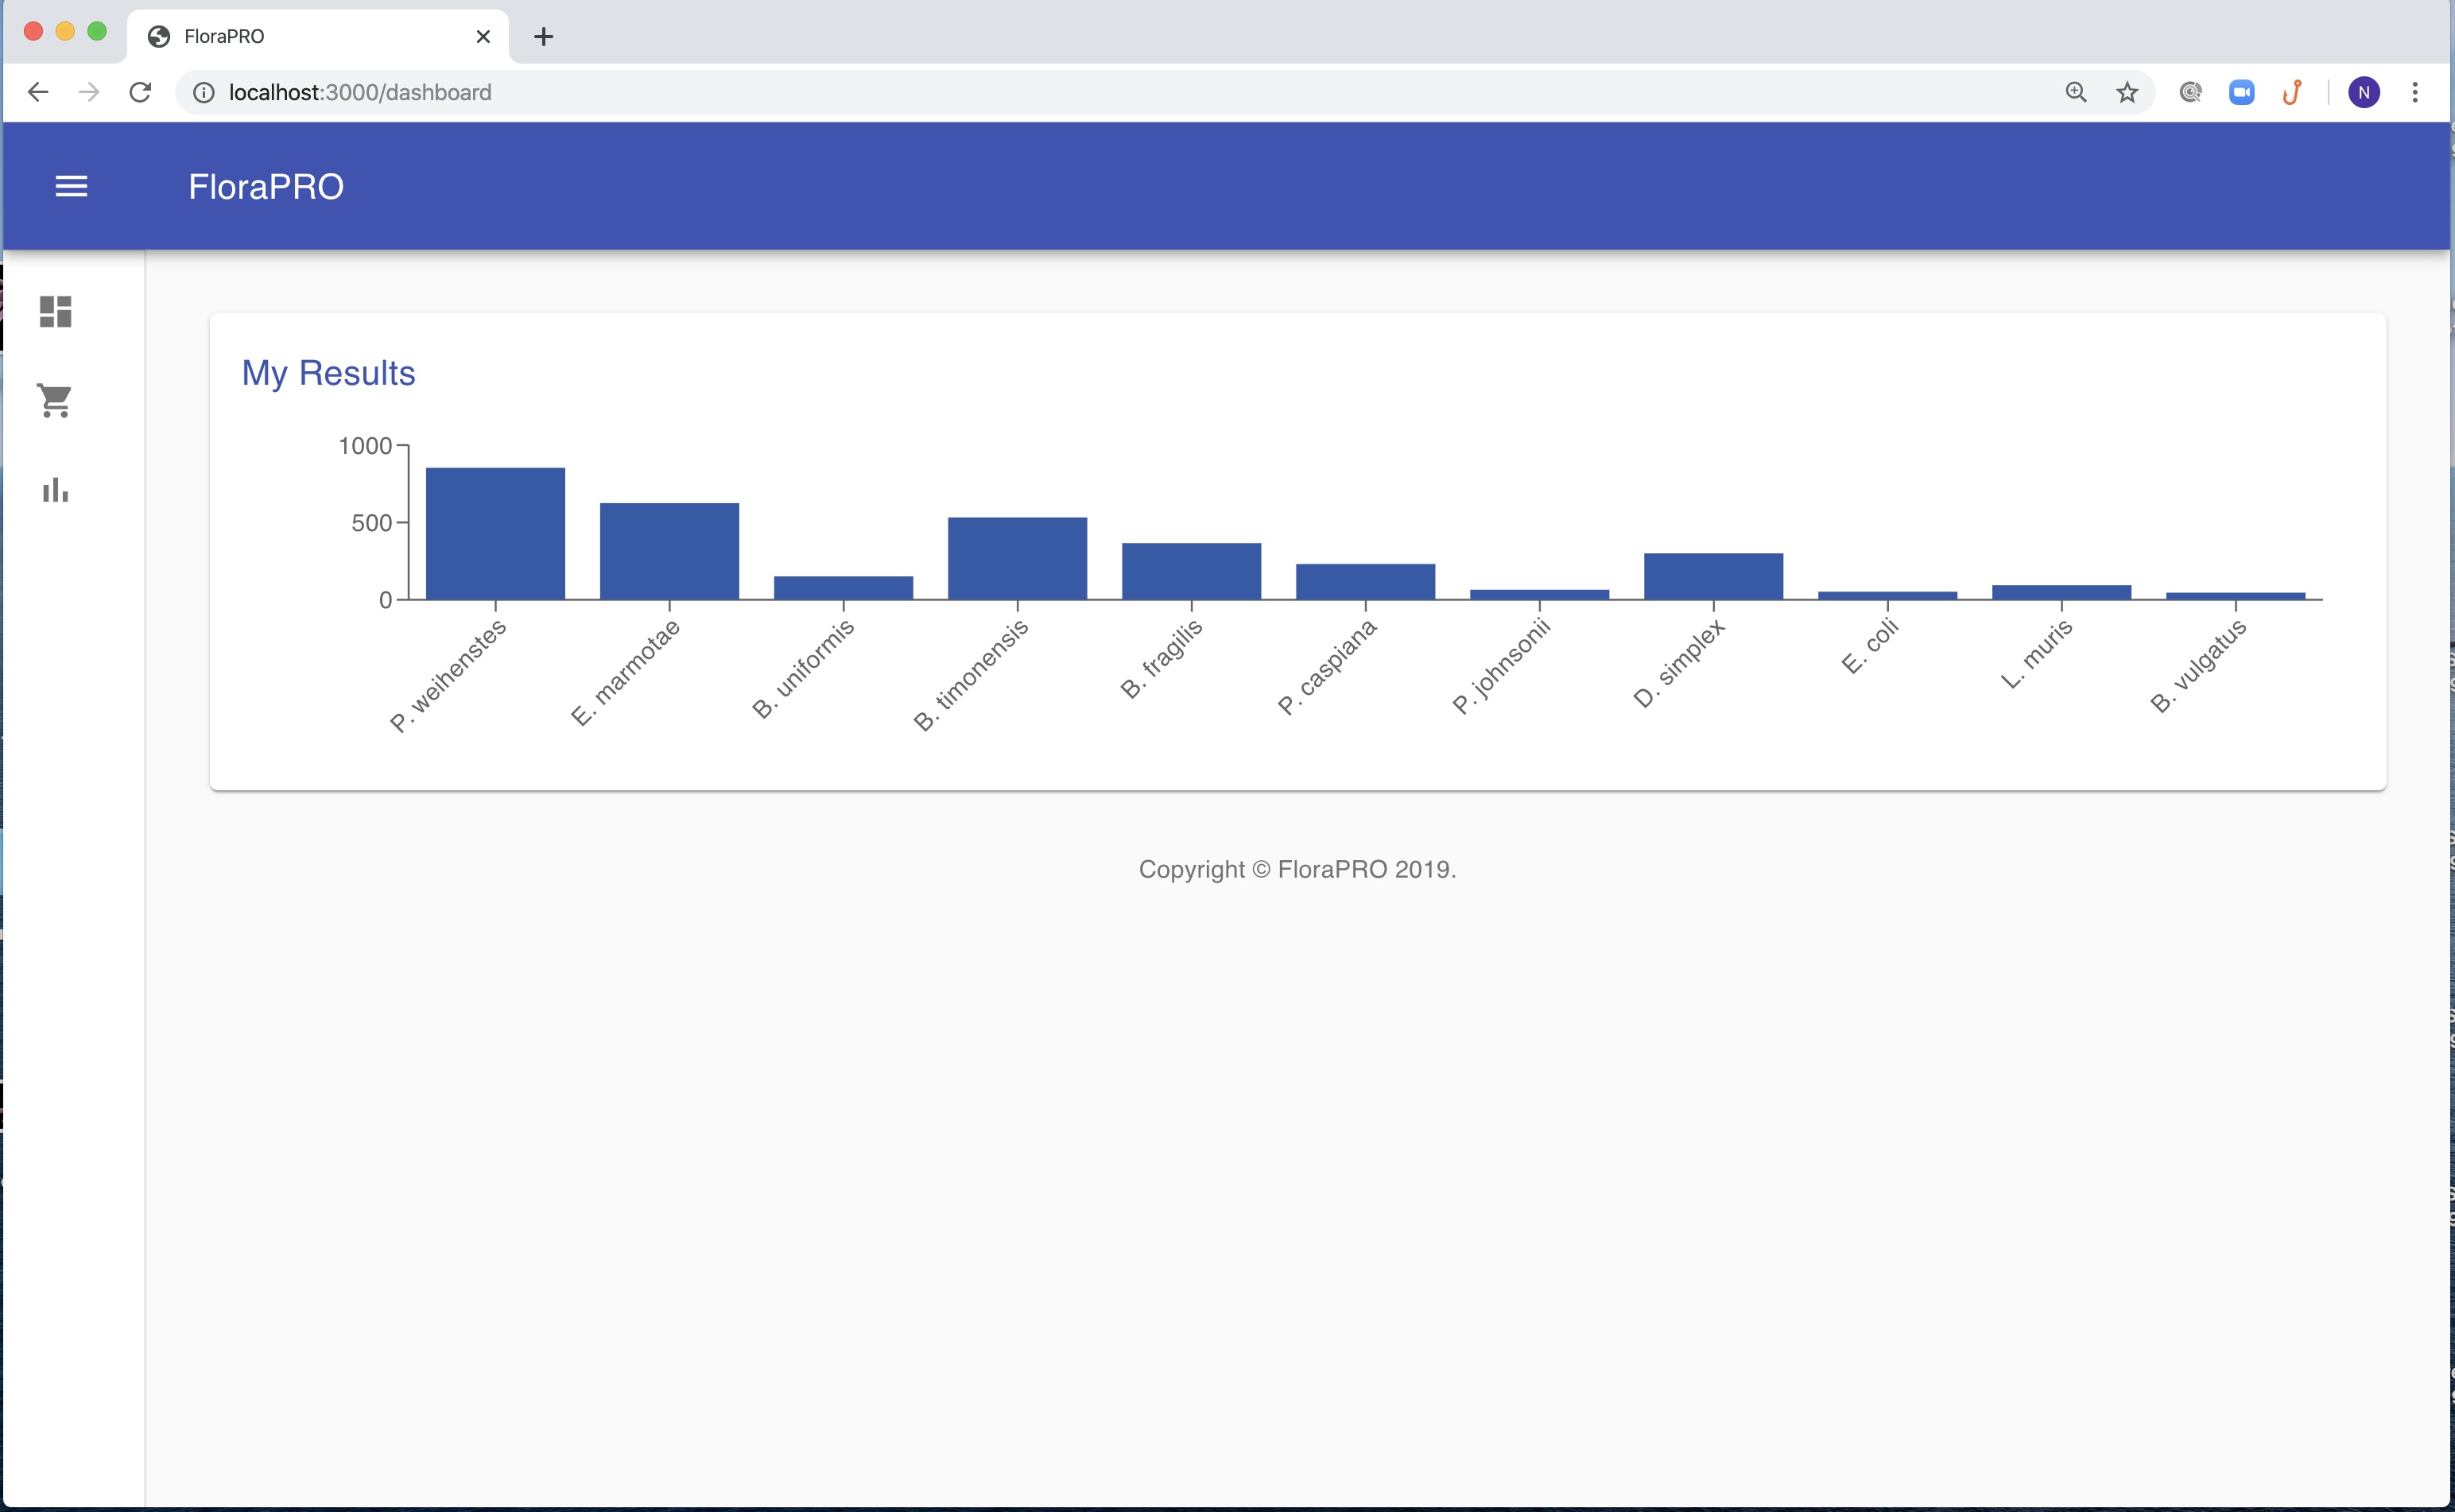
Task: Open a new browser tab
Action: click(543, 37)
